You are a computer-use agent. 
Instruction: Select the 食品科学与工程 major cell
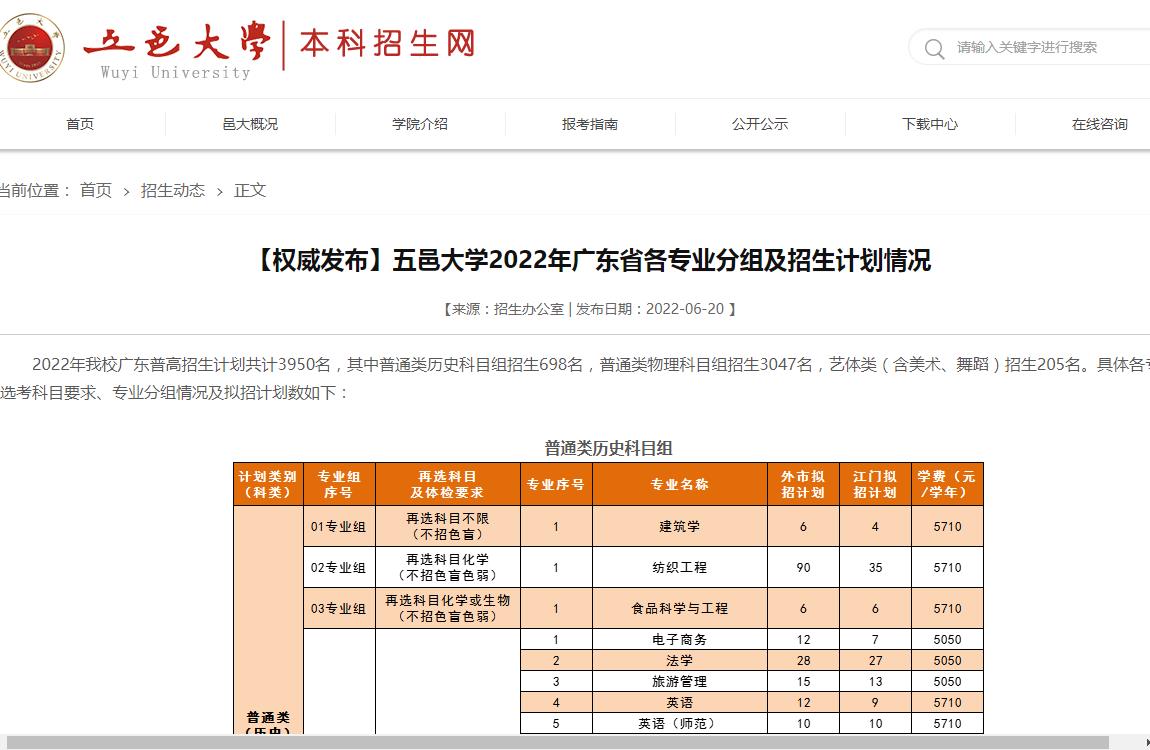[680, 609]
